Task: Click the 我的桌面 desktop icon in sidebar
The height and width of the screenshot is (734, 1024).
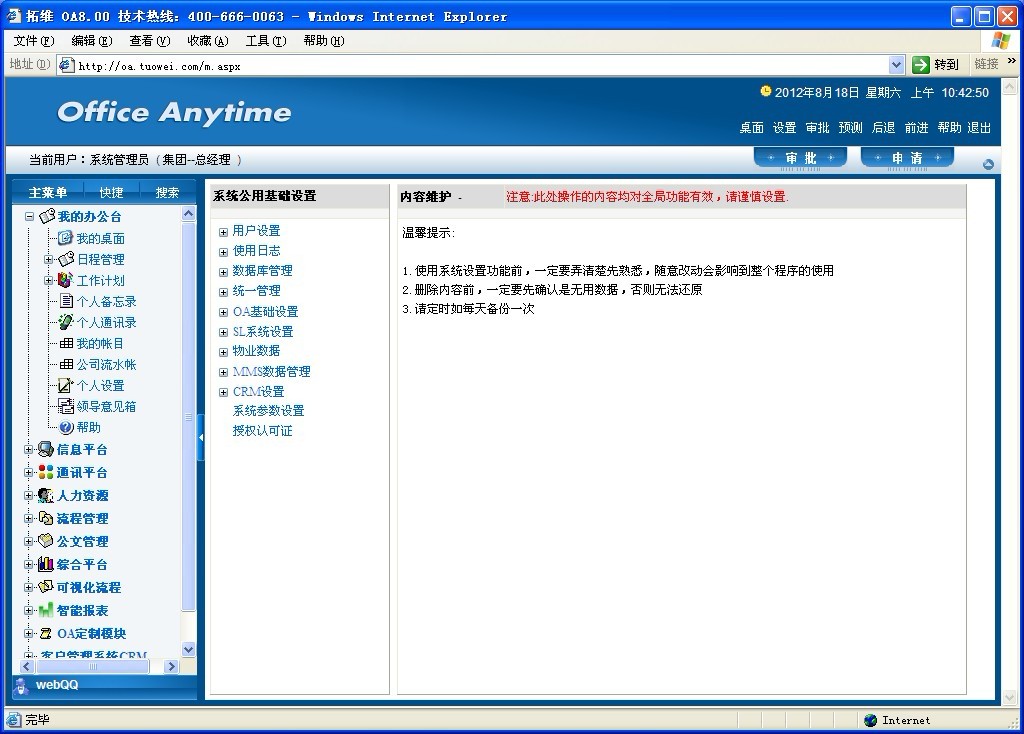Action: pyautogui.click(x=66, y=238)
